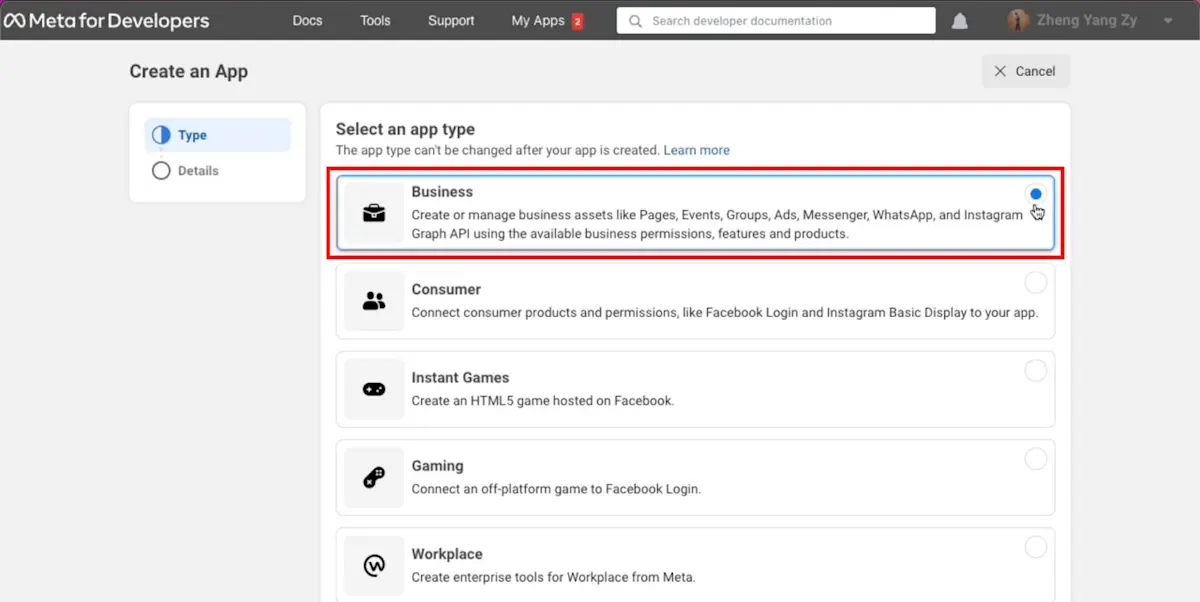Open the Docs menu
1200x602 pixels.
[x=307, y=20]
